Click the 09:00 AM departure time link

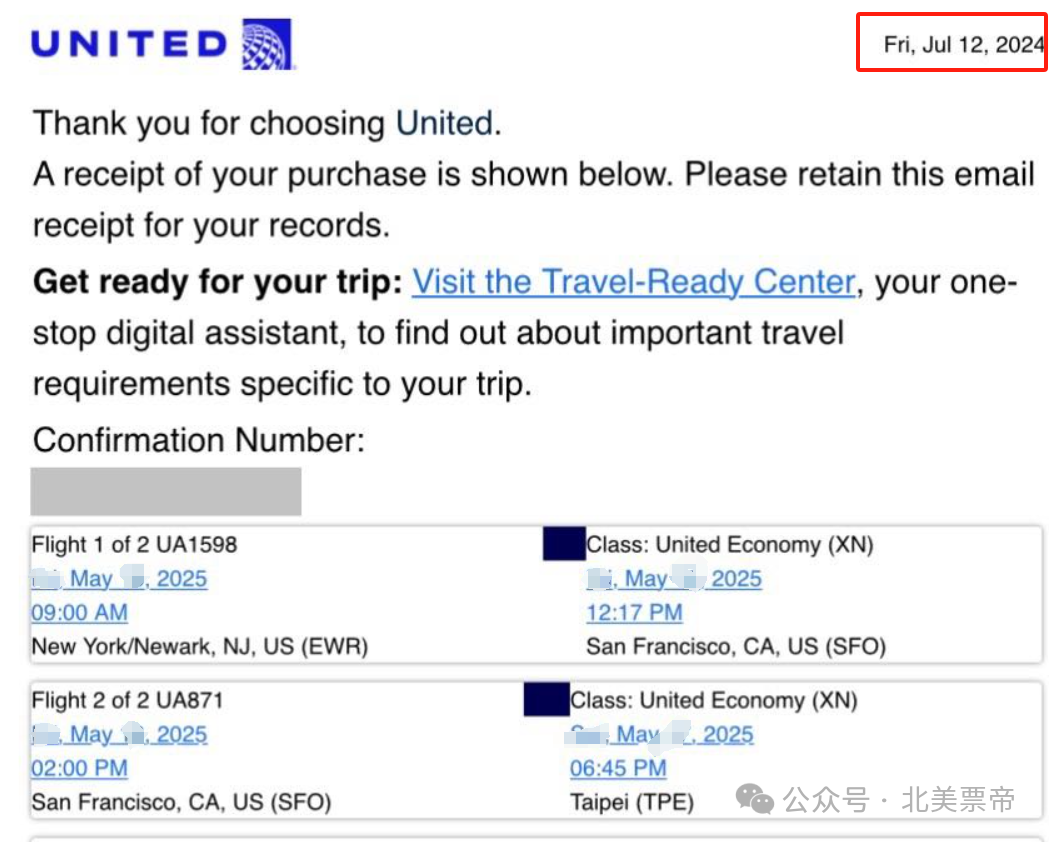click(80, 613)
